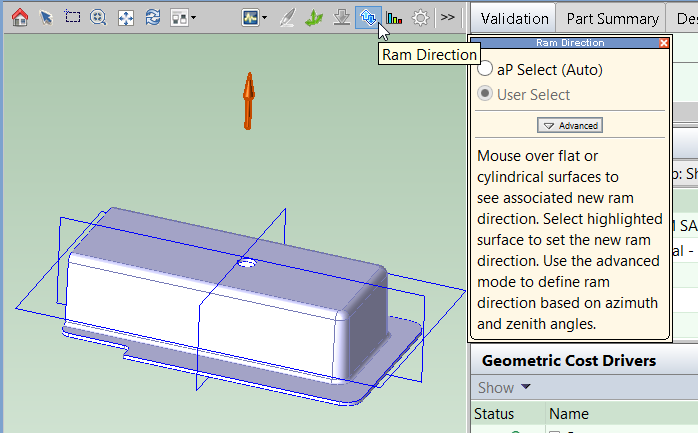Open the Part Summary tab
This screenshot has width=698, height=433.
[x=612, y=18]
